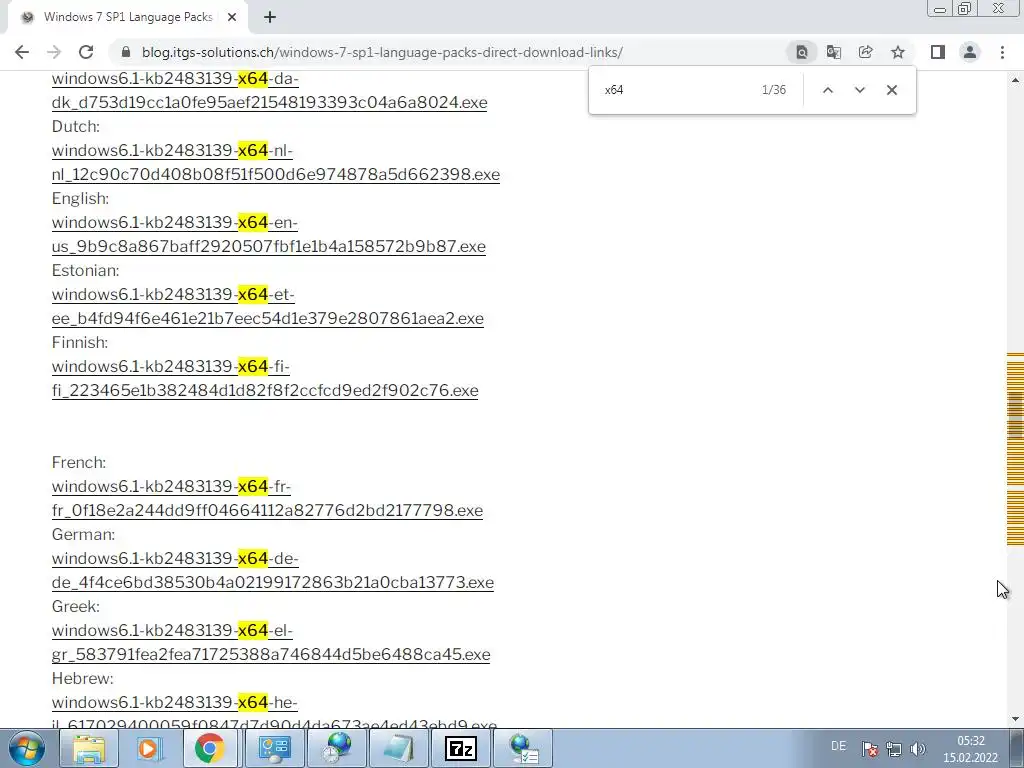
Task: Share this page using the share icon
Action: 866,52
